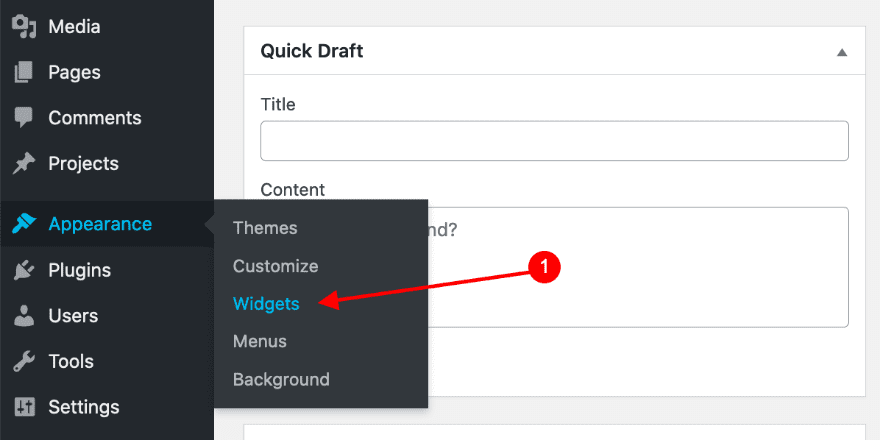Choose Menus in the Appearance submenu
The height and width of the screenshot is (440, 880).
[x=260, y=341]
